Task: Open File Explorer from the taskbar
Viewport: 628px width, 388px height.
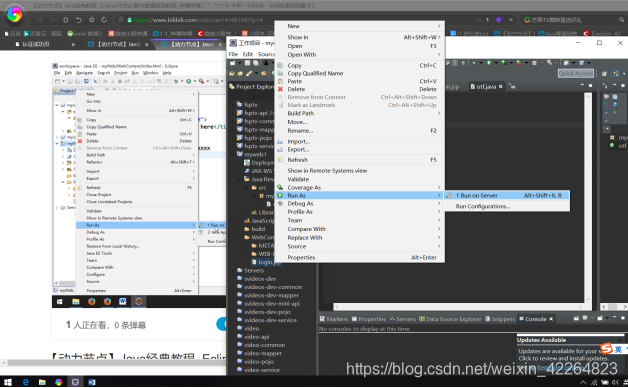Action: (42, 382)
